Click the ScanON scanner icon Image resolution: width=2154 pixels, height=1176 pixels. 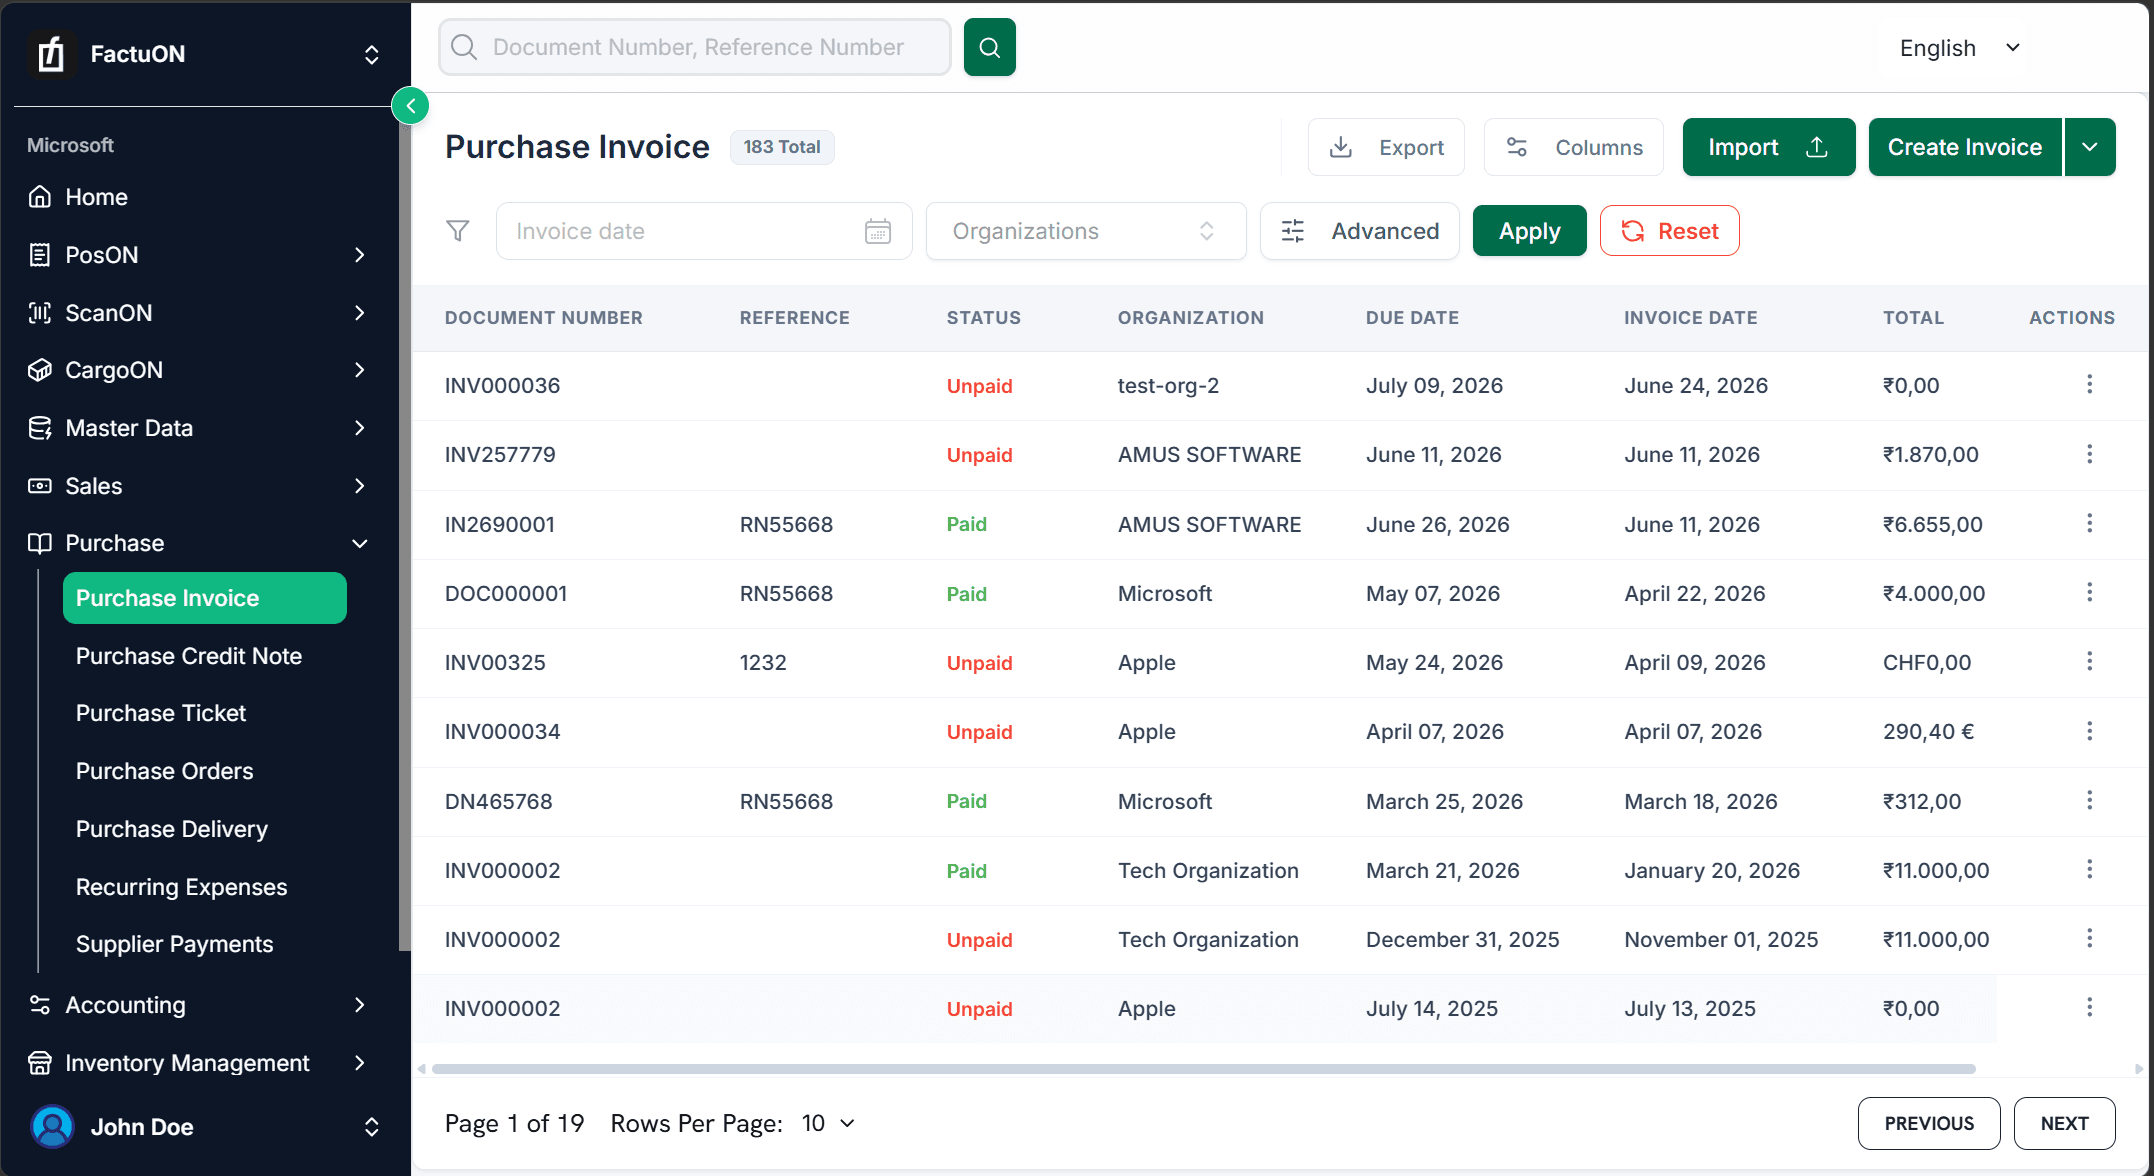(40, 313)
